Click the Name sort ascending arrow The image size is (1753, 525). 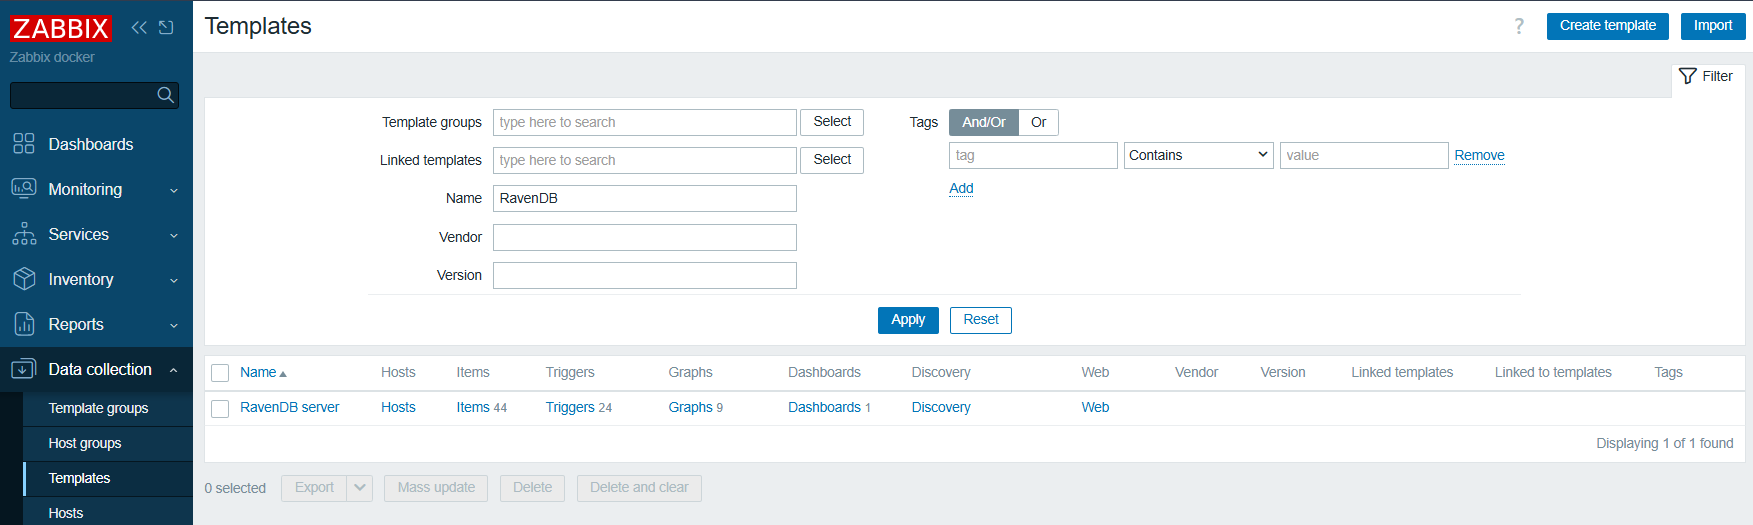click(283, 374)
